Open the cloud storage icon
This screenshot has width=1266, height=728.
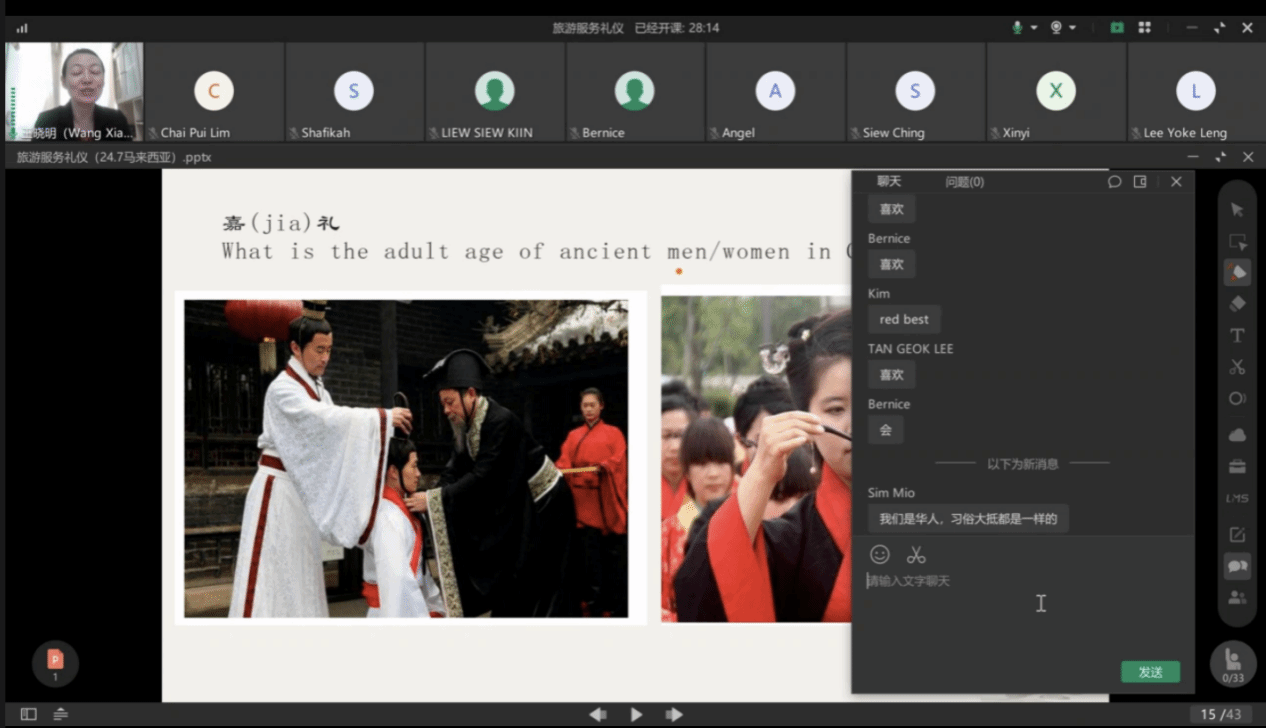pyautogui.click(x=1237, y=435)
